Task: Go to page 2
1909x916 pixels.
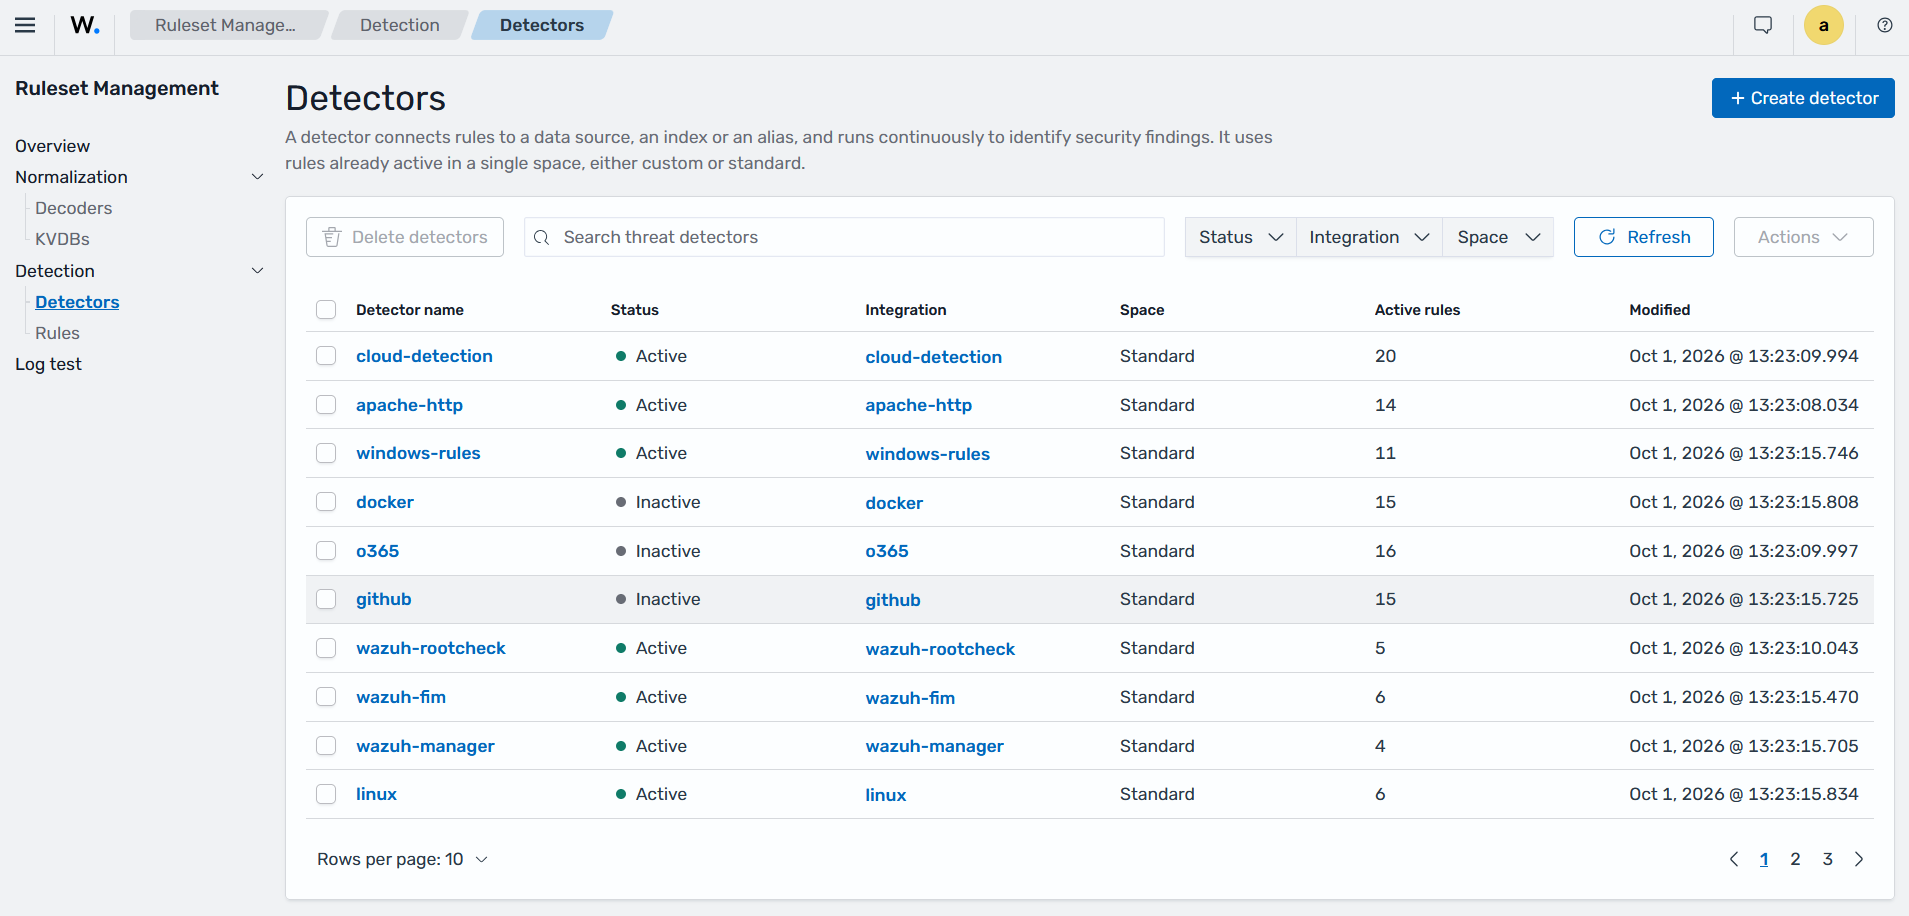Action: pos(1795,859)
